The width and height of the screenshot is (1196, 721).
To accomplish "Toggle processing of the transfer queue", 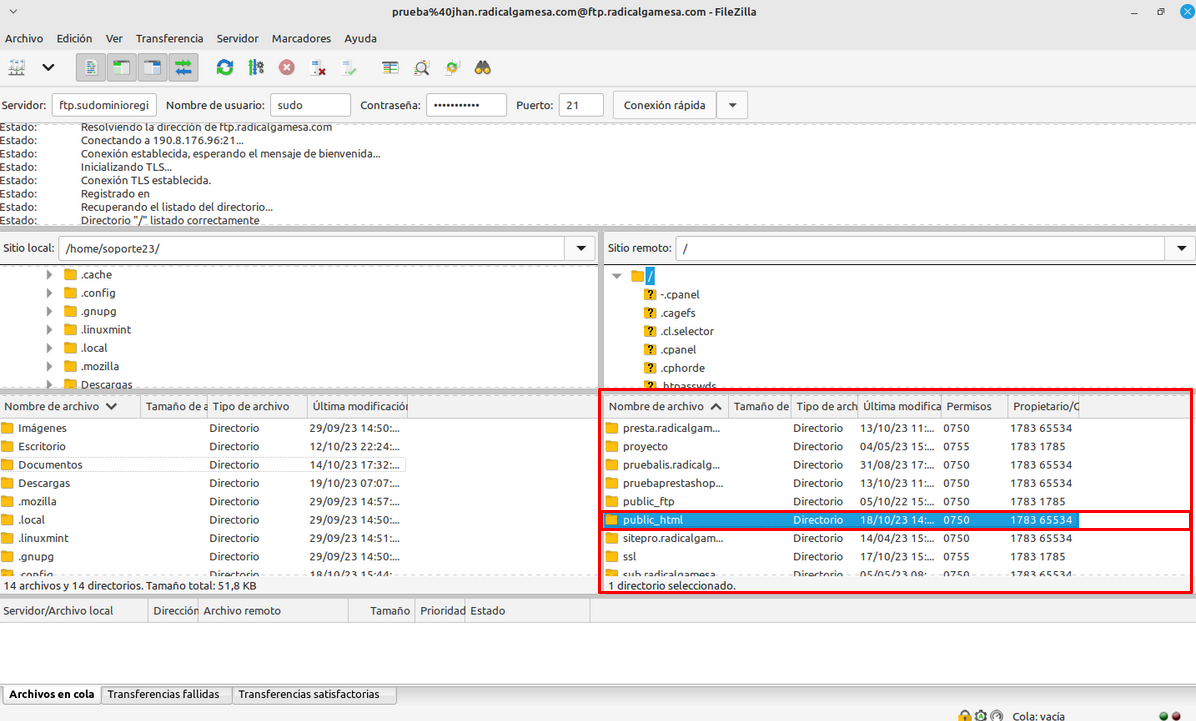I will [x=256, y=68].
